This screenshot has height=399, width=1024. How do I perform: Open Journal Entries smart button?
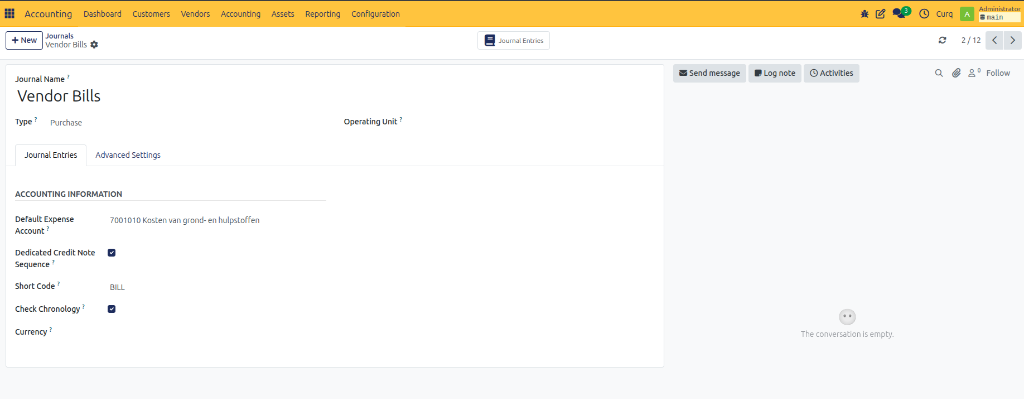pos(513,40)
